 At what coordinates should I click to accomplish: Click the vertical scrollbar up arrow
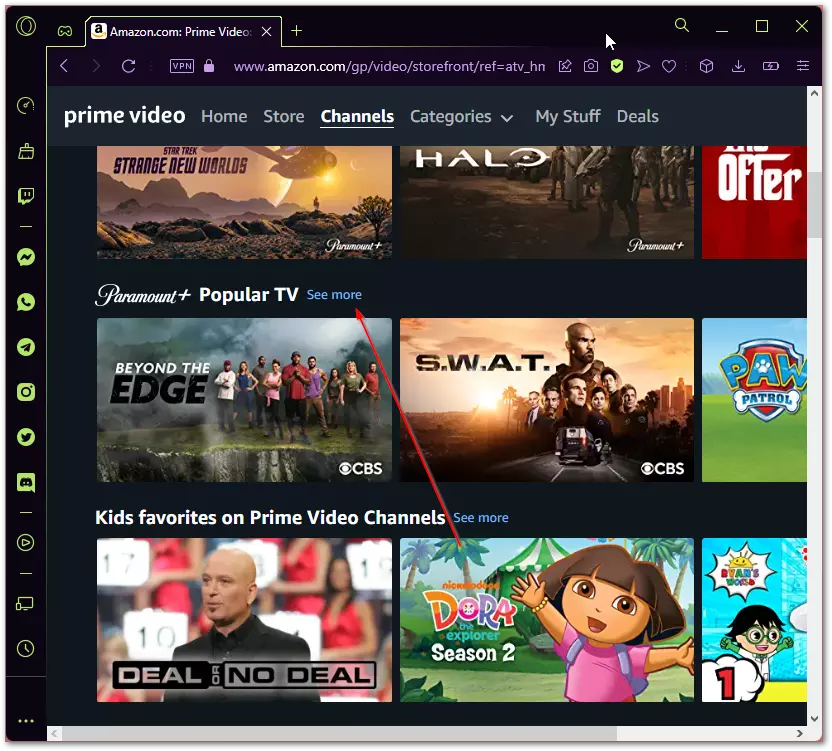point(814,93)
